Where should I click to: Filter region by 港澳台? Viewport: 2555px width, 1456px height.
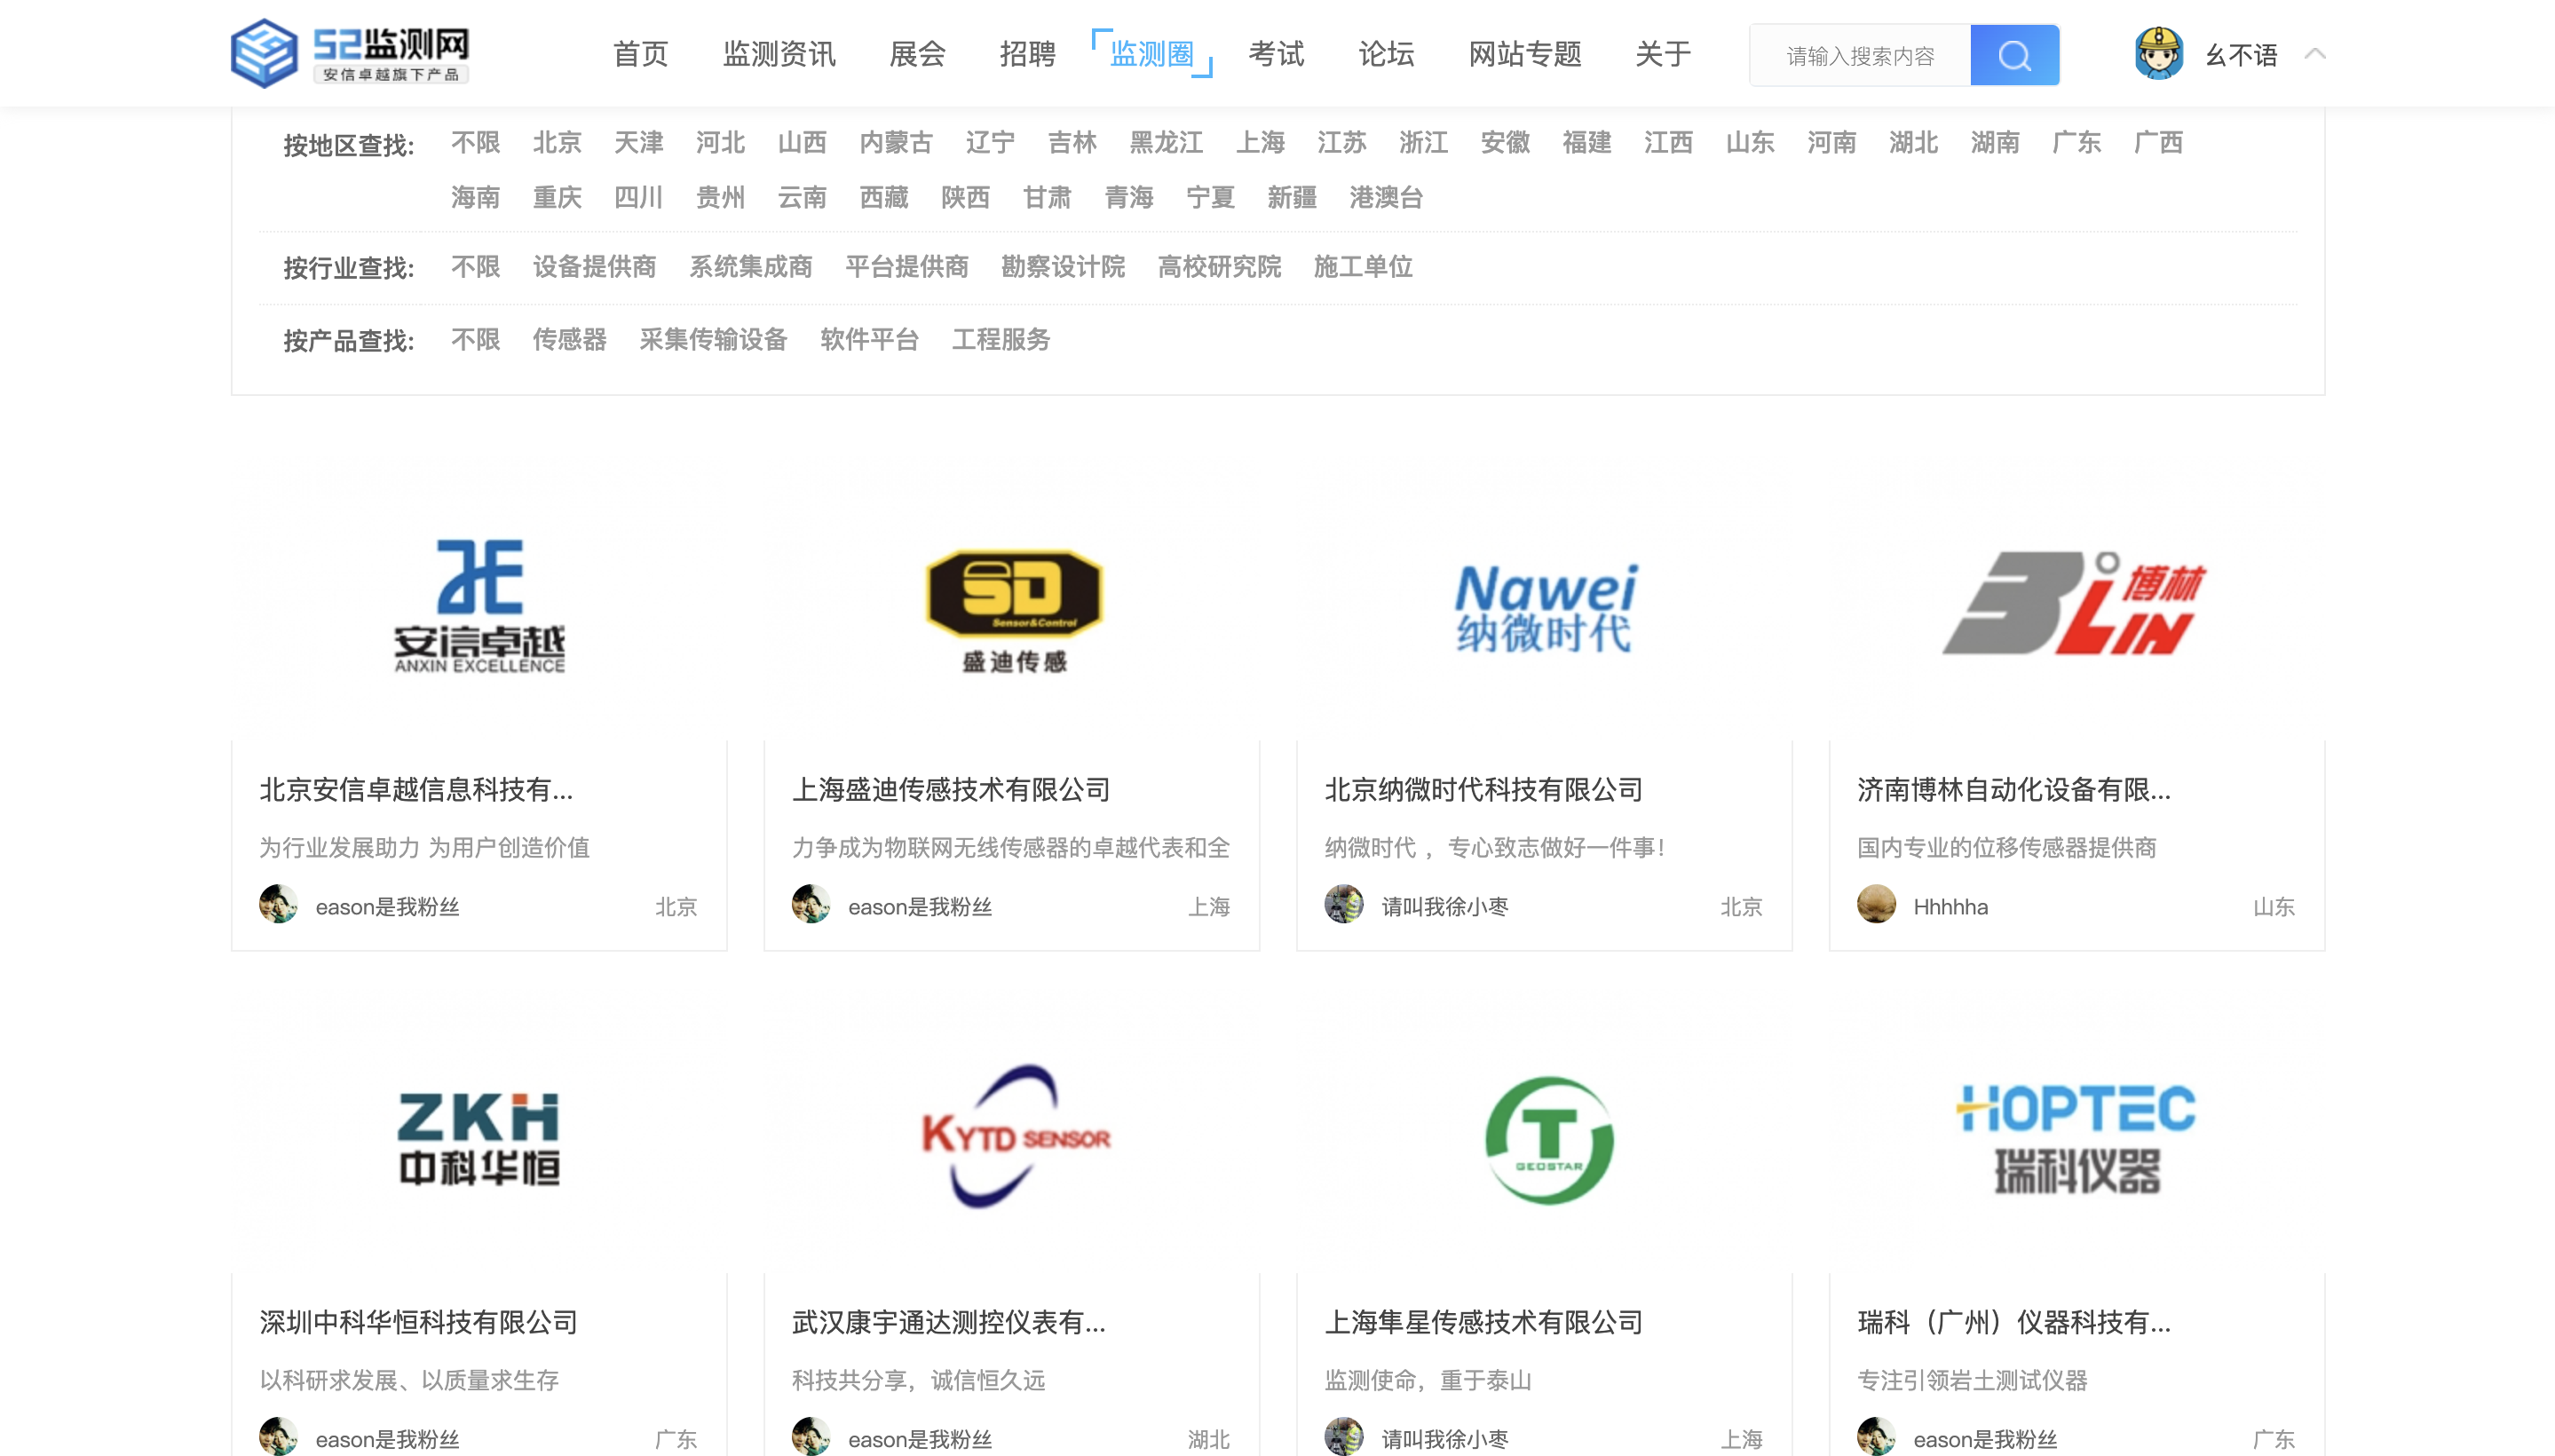(x=1386, y=198)
